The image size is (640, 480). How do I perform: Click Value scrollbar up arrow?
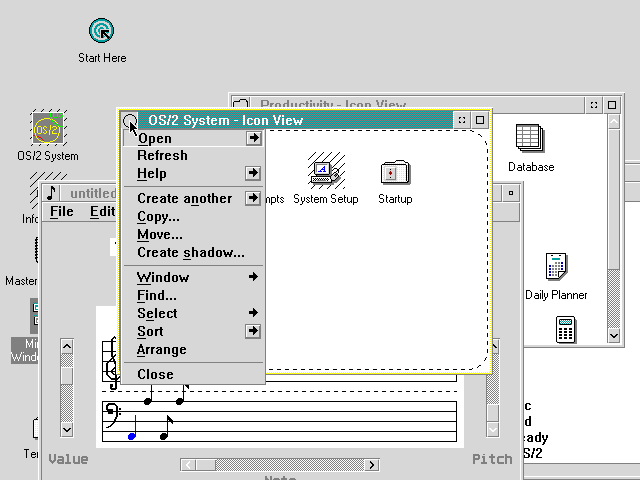[x=67, y=347]
